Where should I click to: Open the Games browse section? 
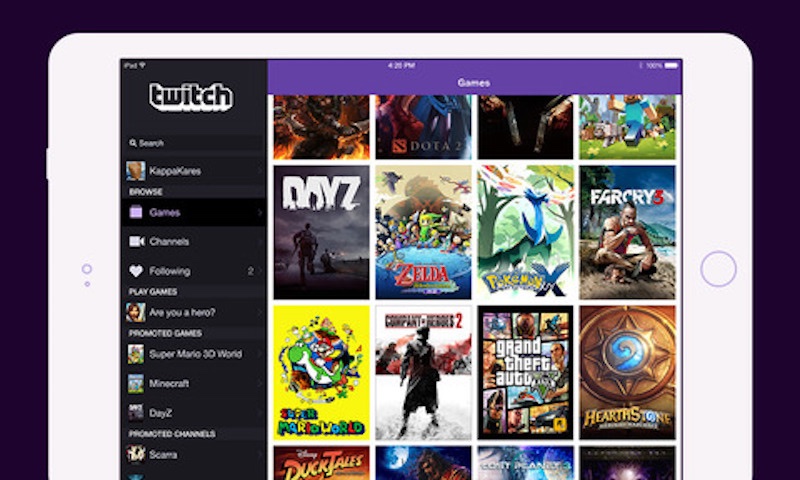(x=194, y=212)
